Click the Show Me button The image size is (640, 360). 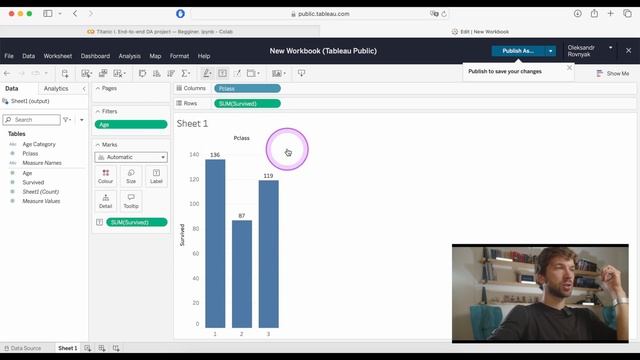[613, 73]
